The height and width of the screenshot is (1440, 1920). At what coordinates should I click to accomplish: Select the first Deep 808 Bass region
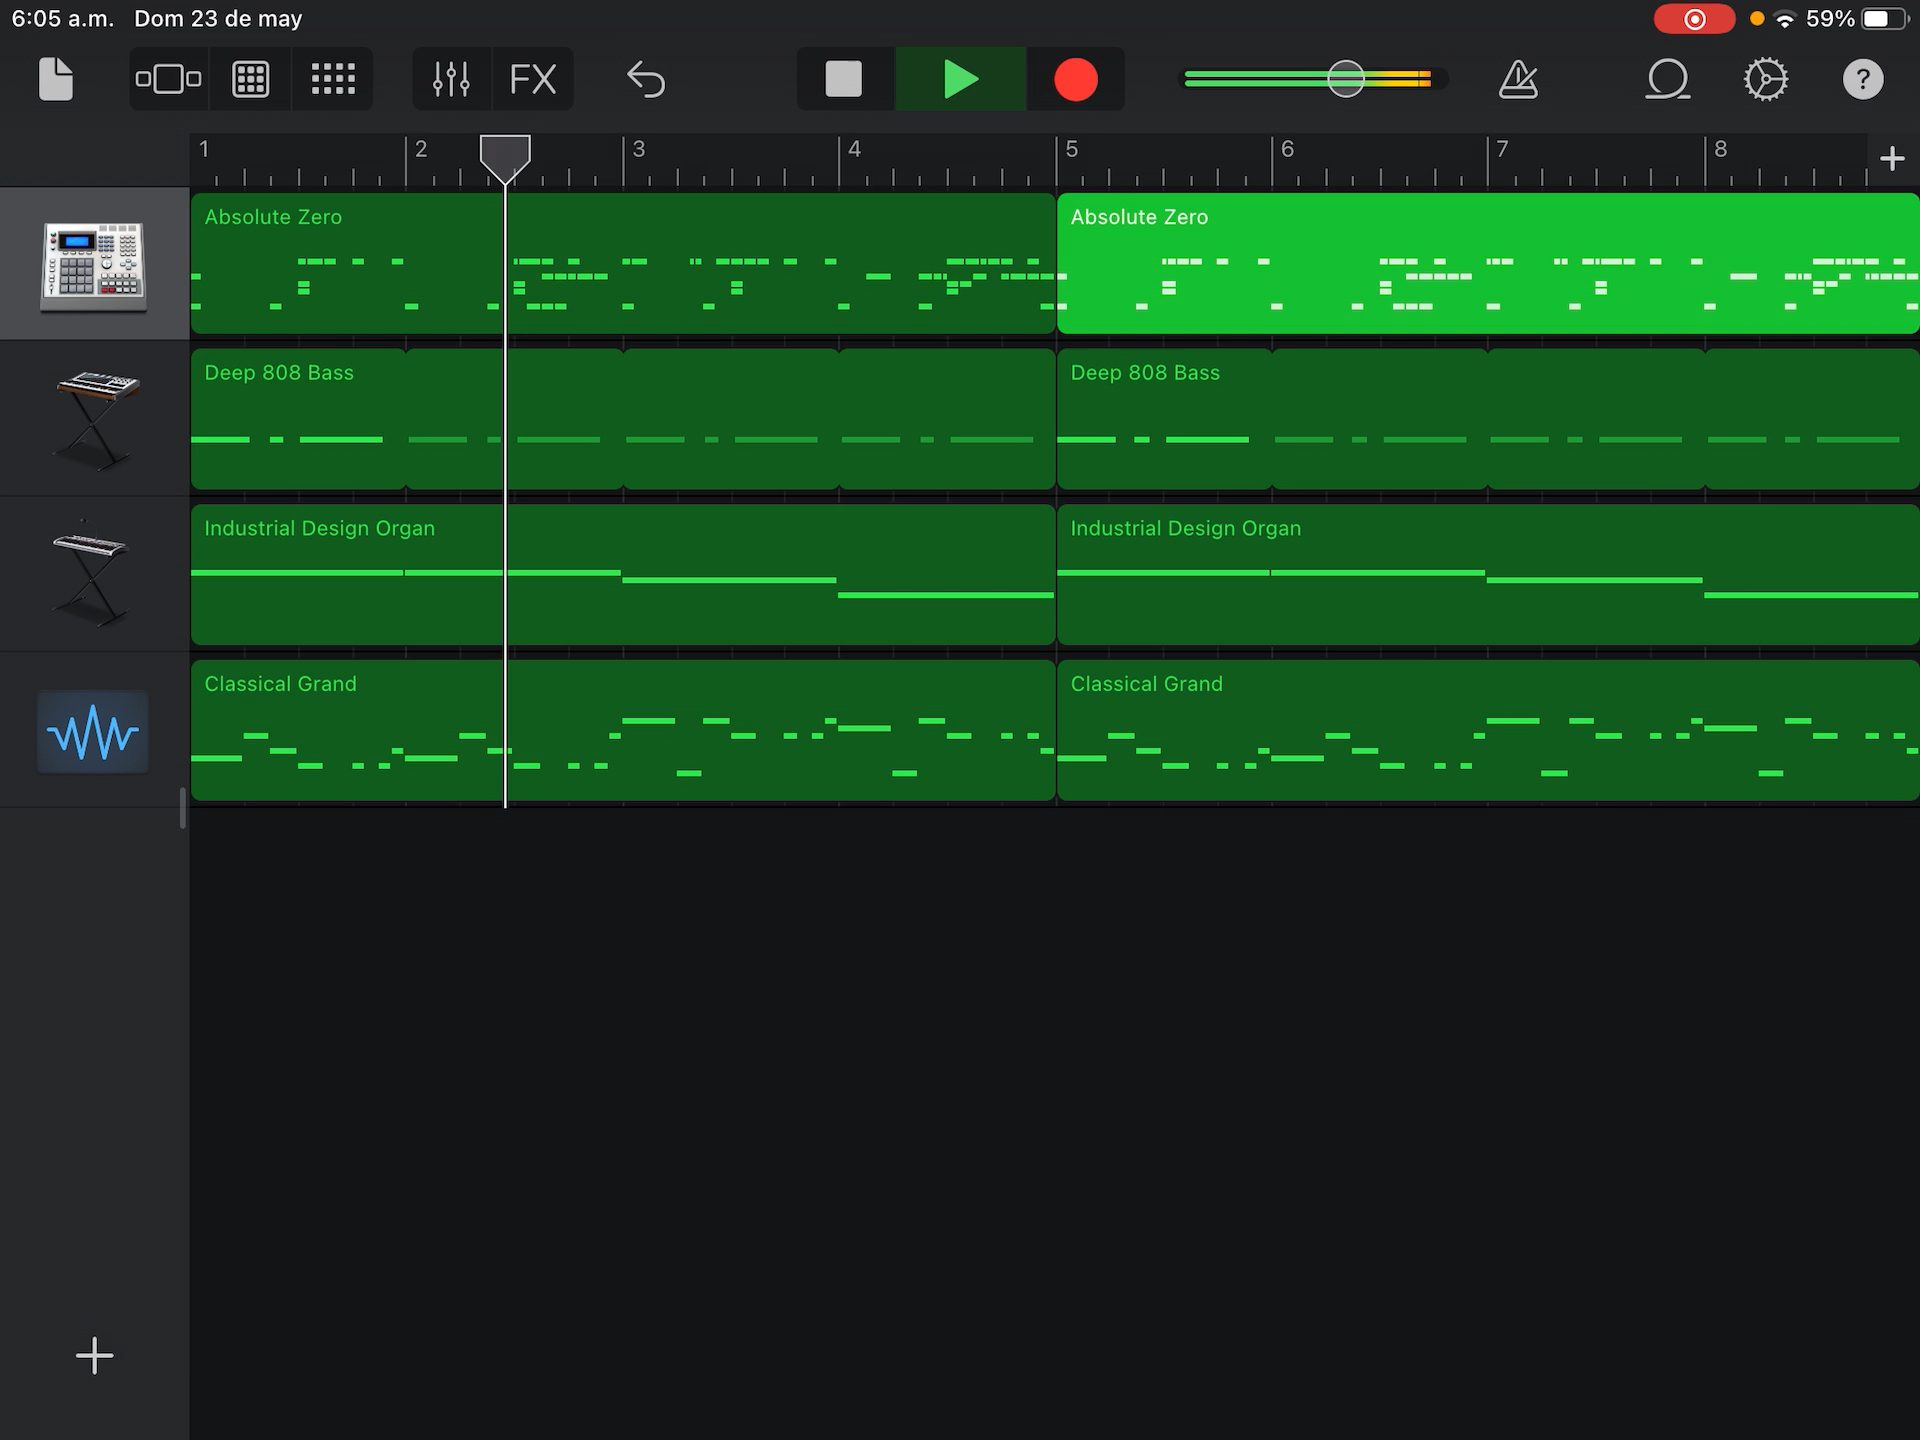623,420
